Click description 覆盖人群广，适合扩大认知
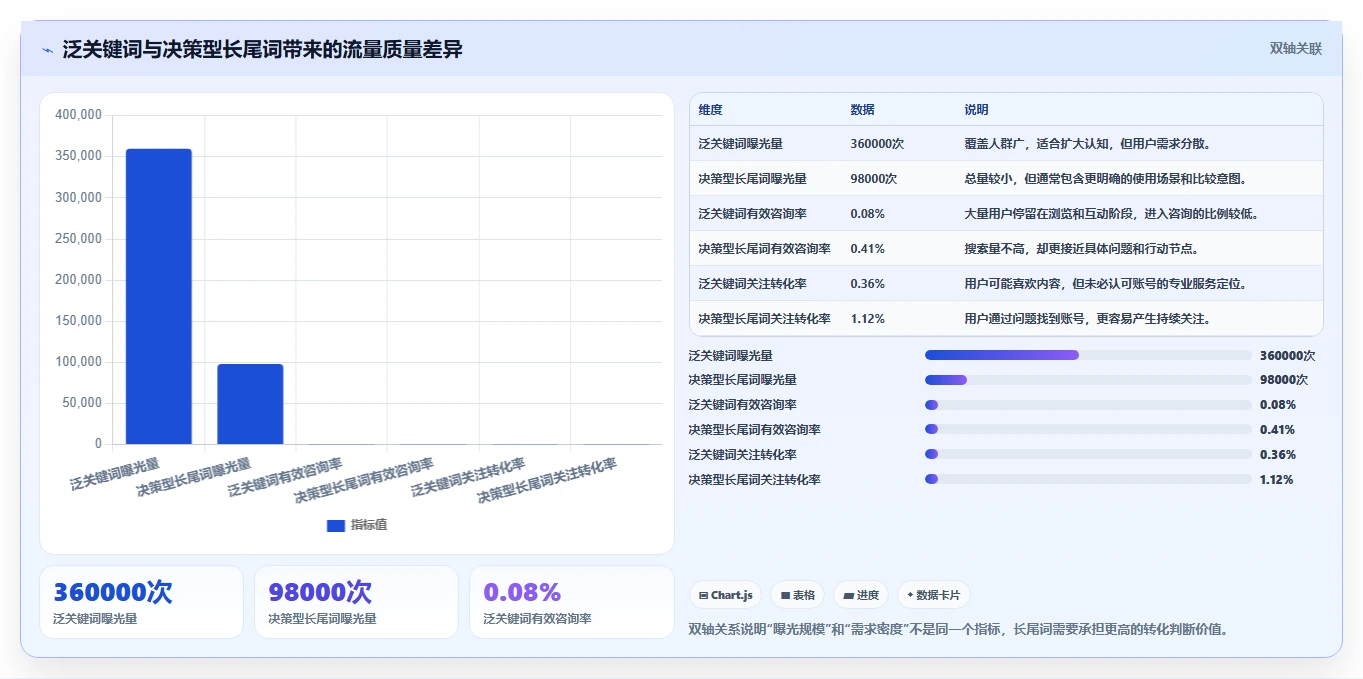This screenshot has width=1363, height=679. coord(1088,144)
